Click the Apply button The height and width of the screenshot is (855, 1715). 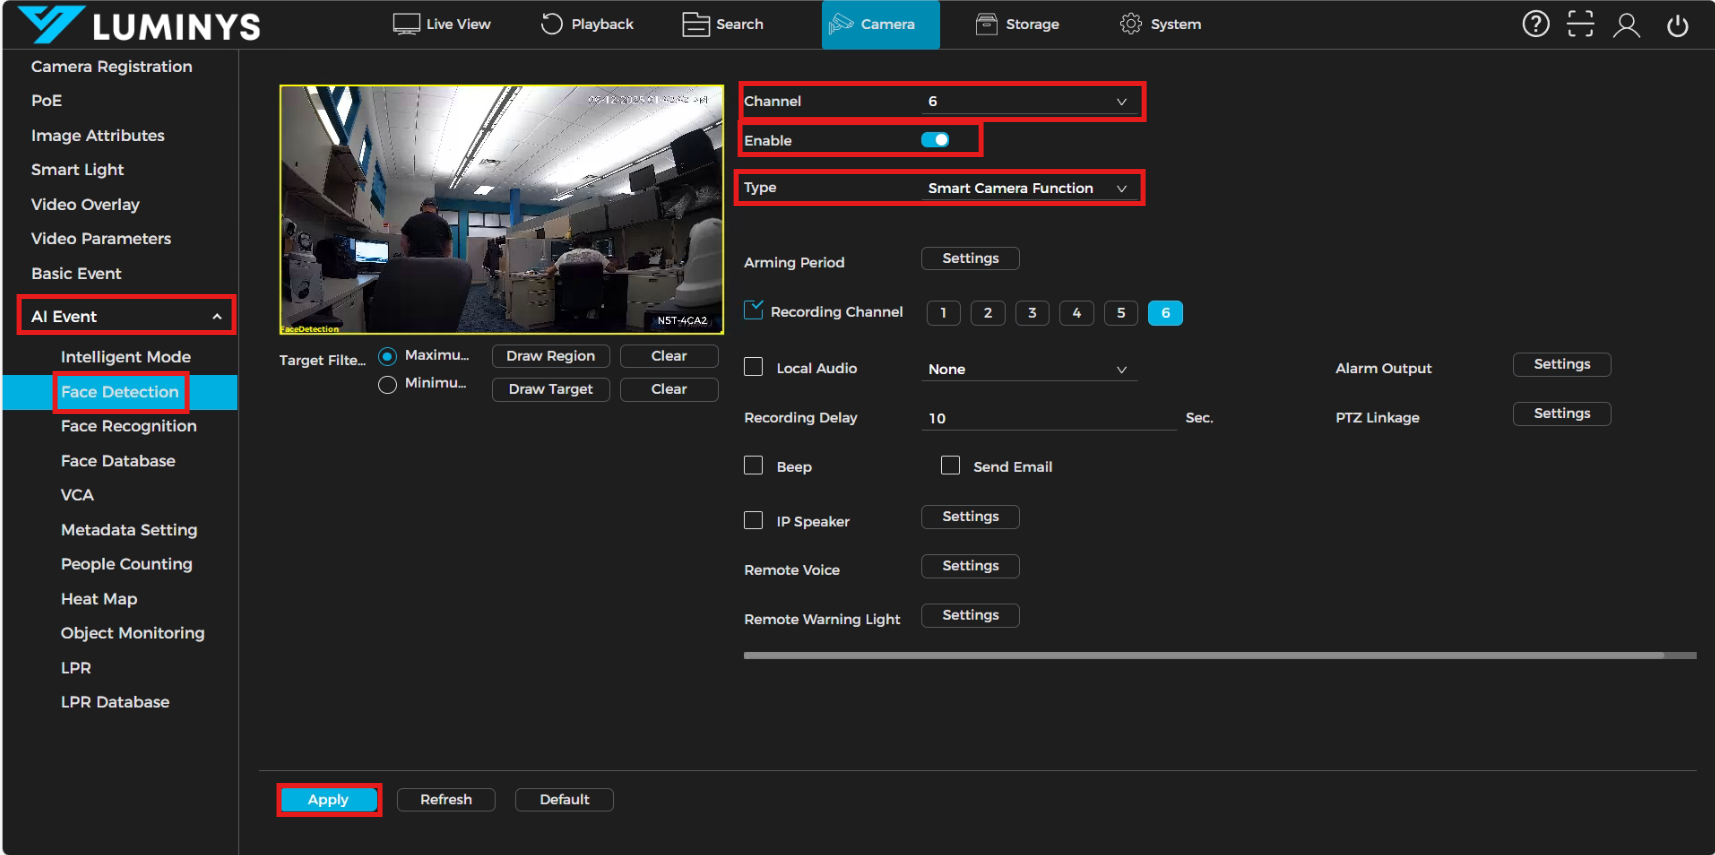click(x=328, y=799)
